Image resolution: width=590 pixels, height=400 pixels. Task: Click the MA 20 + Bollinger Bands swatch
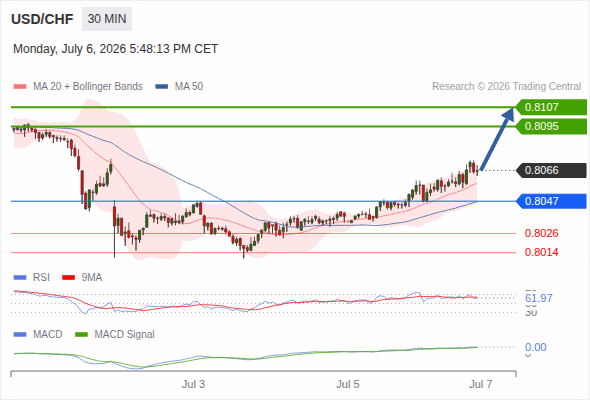pos(20,87)
